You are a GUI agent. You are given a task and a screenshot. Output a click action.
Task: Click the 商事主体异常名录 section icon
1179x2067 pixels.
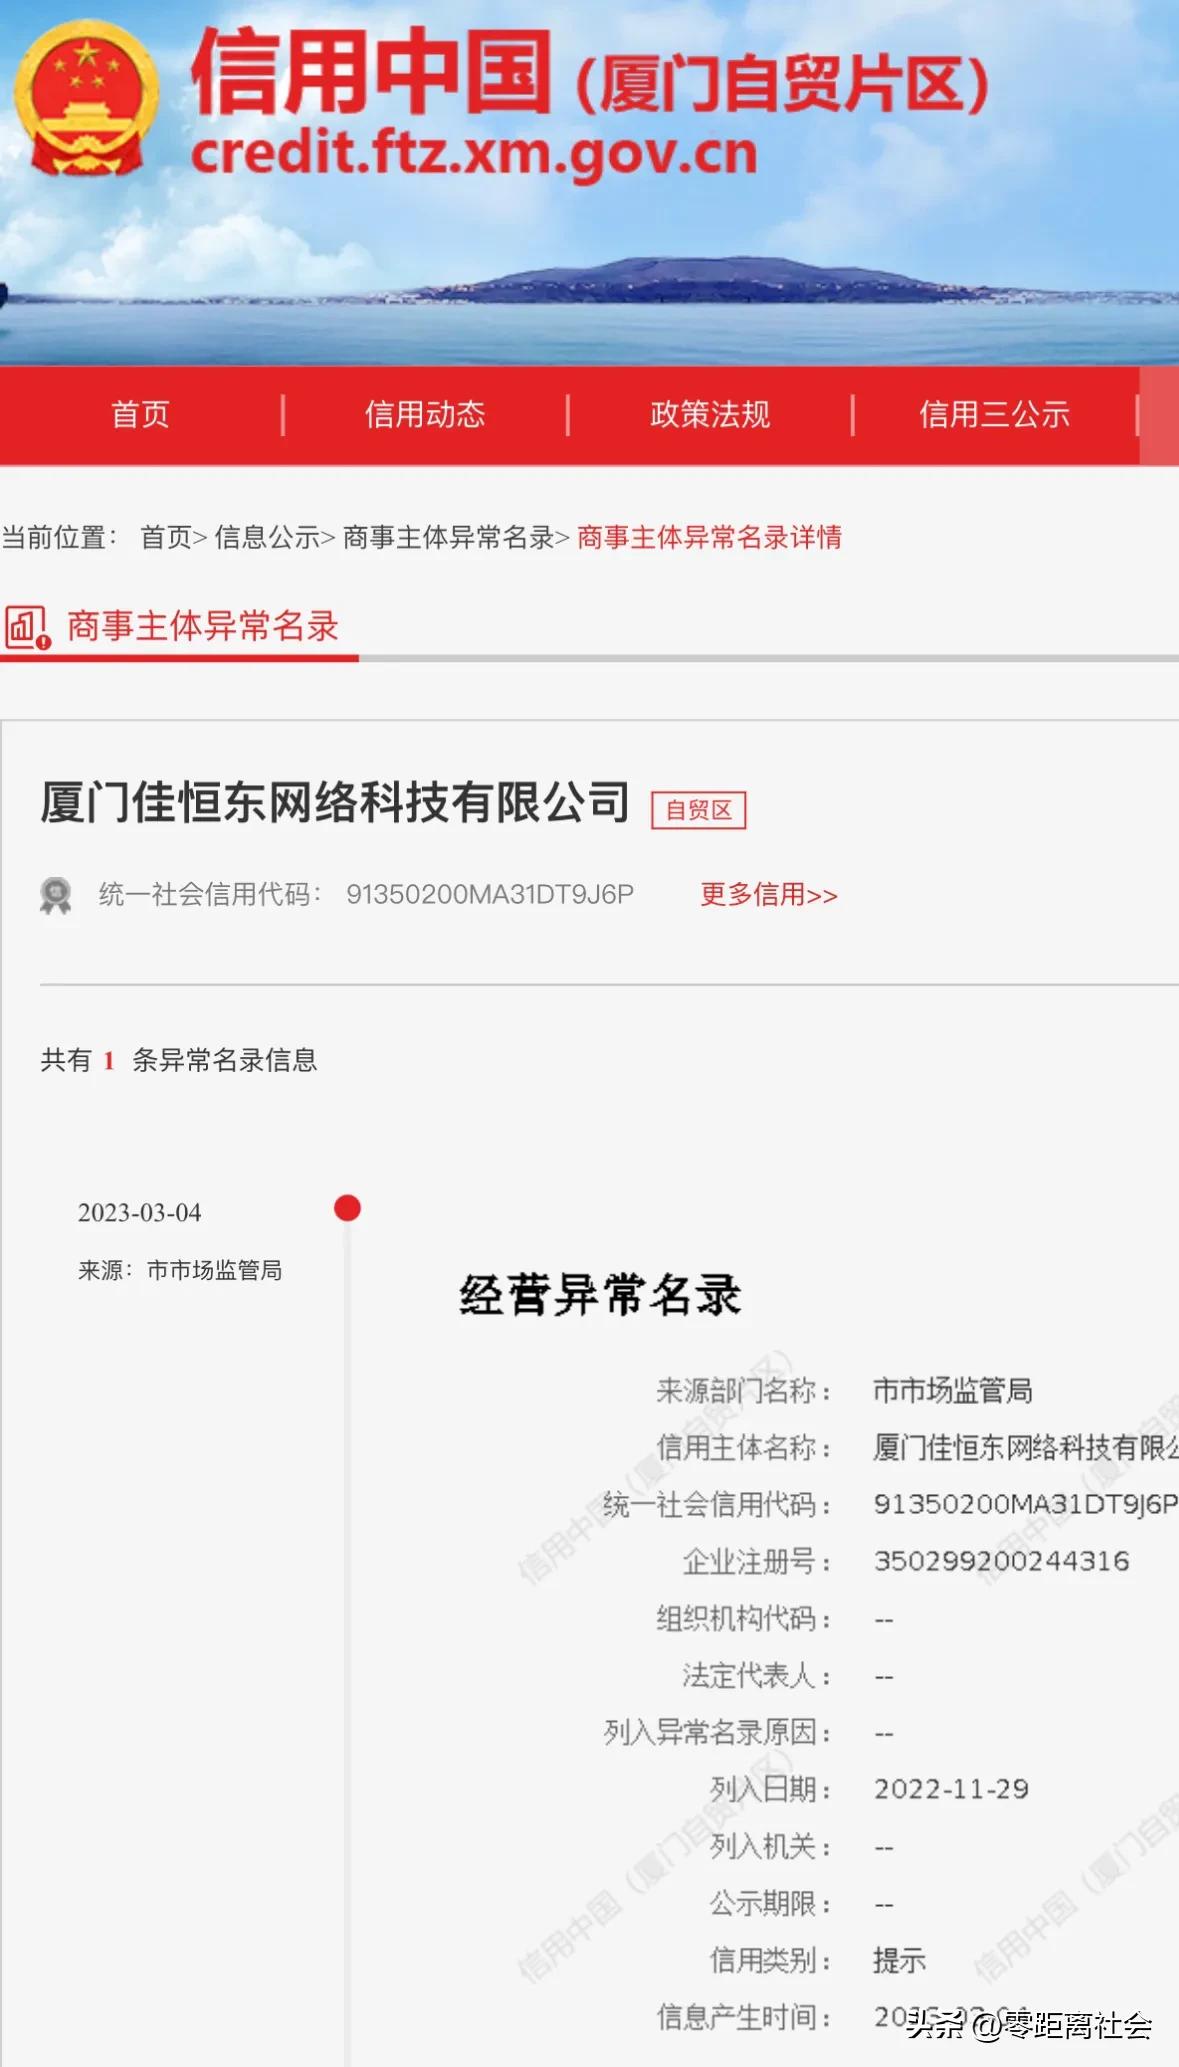pyautogui.click(x=28, y=627)
